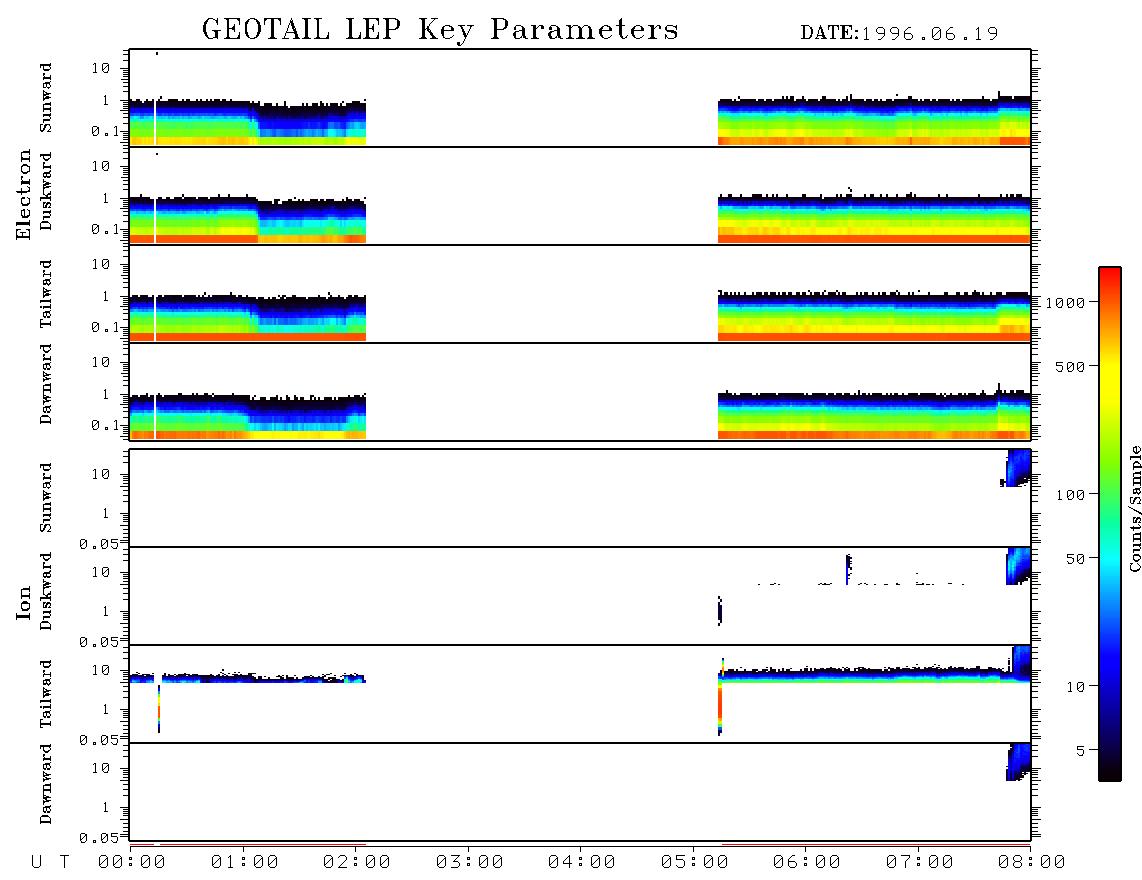The image size is (1142, 880).
Task: Click the "00:00" time tick label
Action: point(131,863)
